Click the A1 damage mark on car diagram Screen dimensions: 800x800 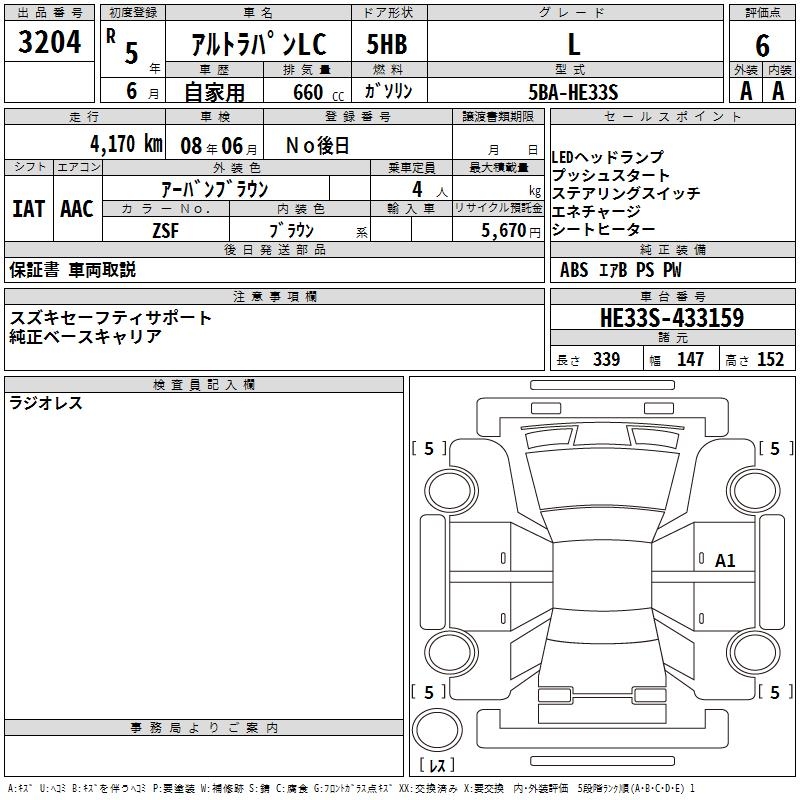(725, 561)
